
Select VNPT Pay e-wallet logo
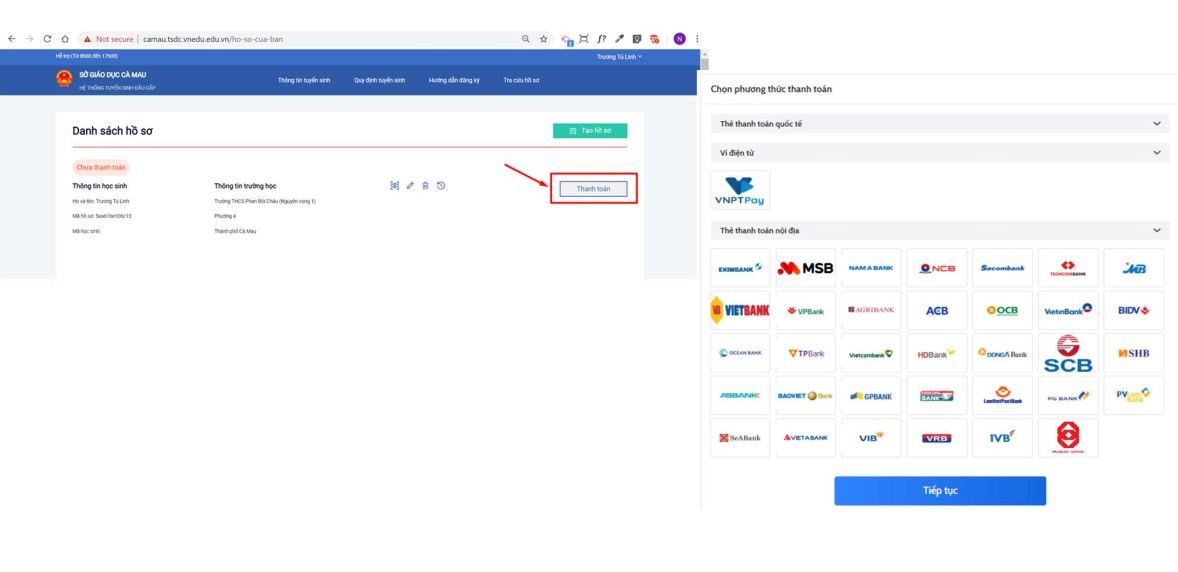point(740,189)
